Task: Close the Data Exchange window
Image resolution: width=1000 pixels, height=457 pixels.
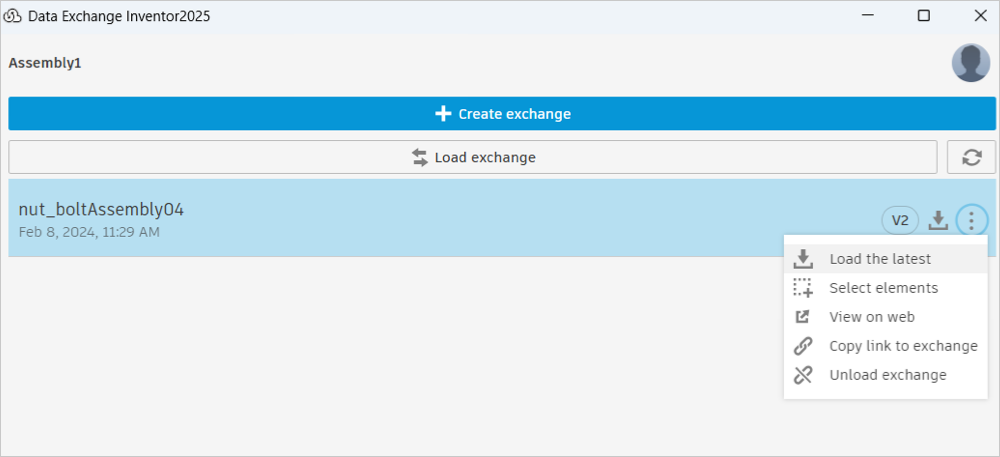Action: coord(981,16)
